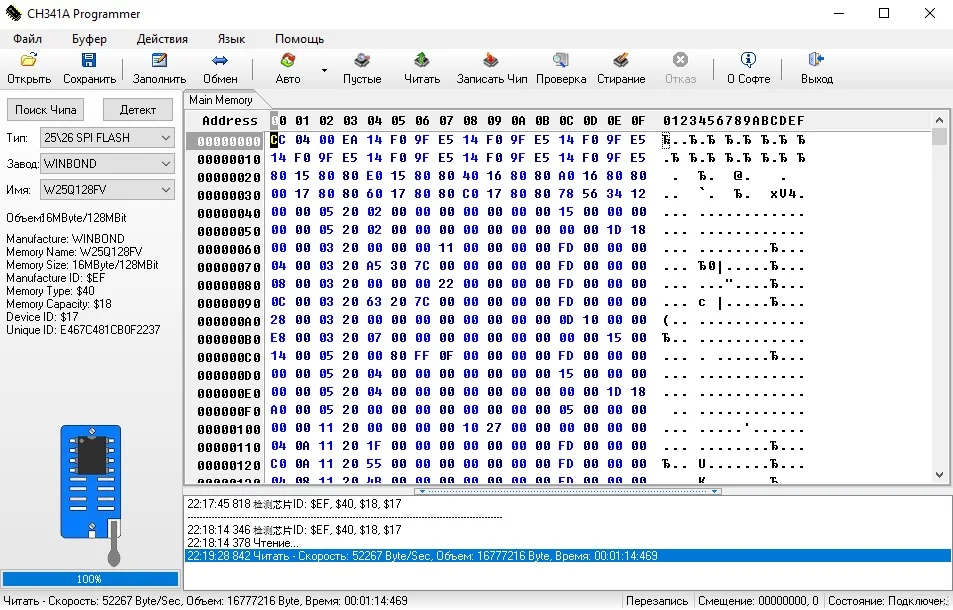Click the highlighted first byte in row 00000000
The height and width of the screenshot is (610, 953).
pyautogui.click(x=278, y=140)
